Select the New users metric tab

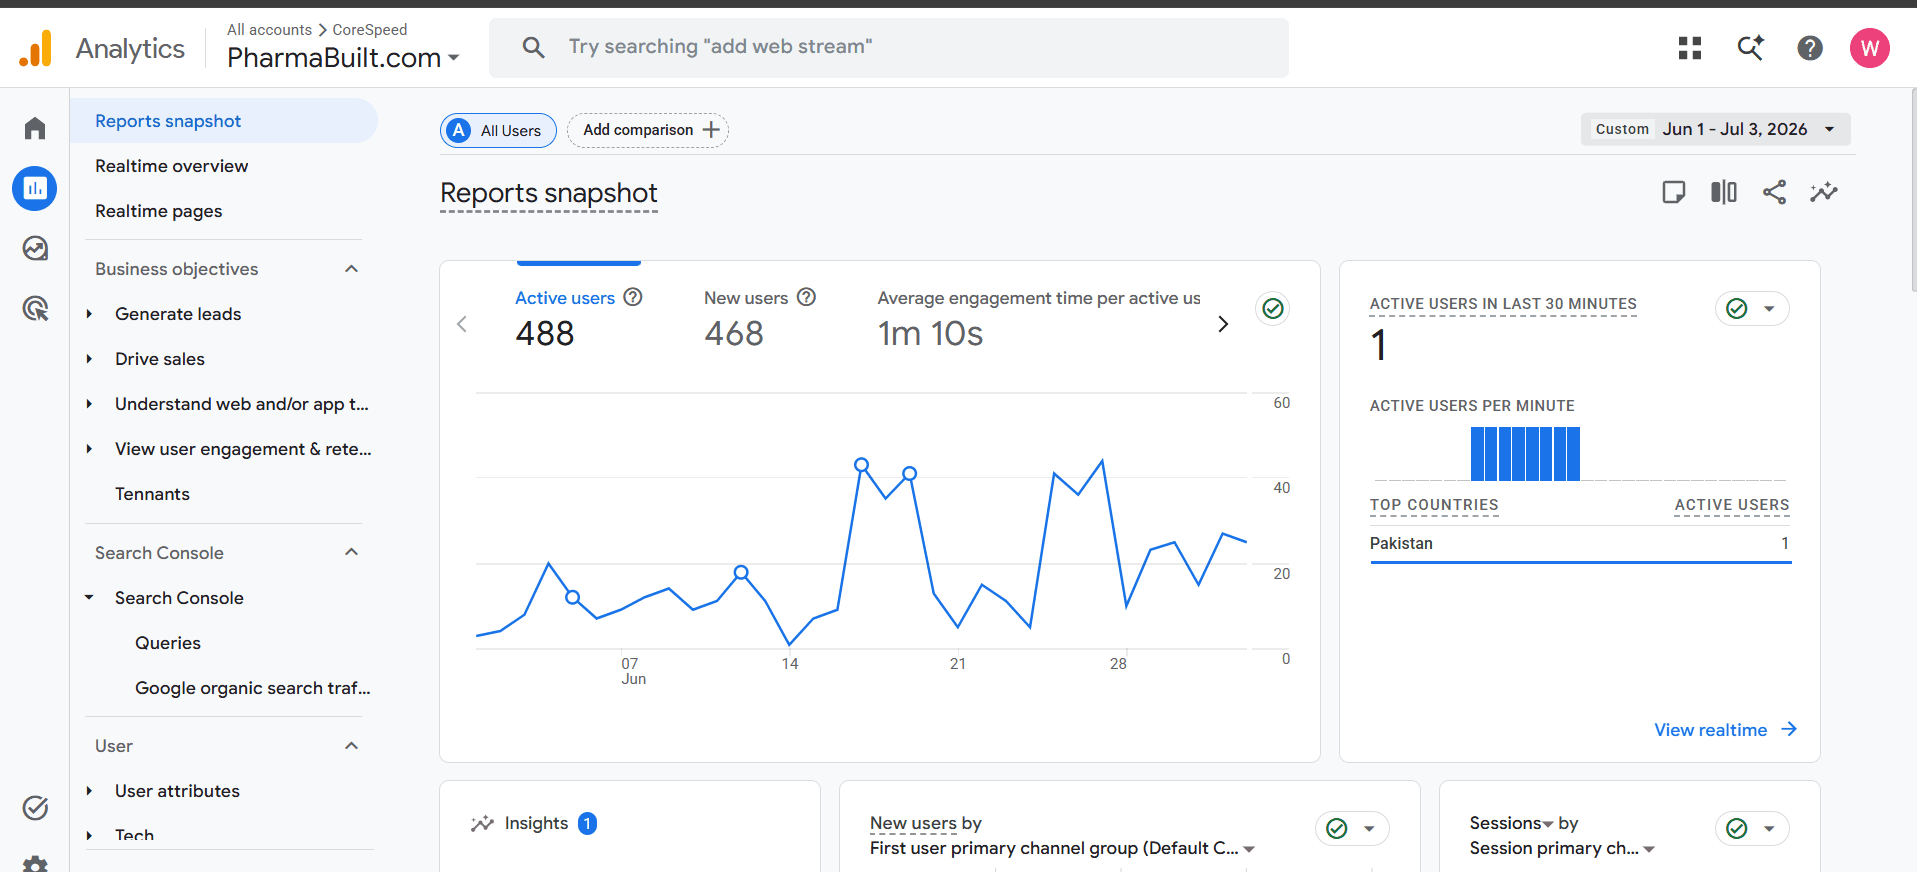[x=760, y=318]
